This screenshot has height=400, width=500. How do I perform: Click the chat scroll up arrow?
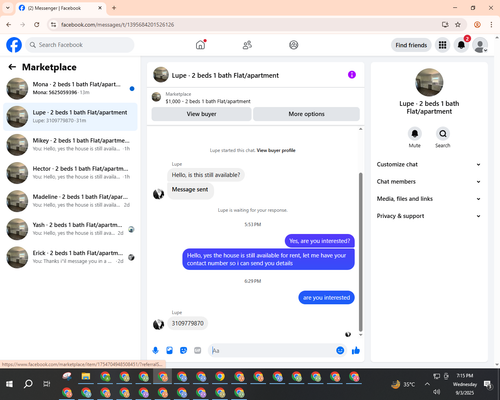(360, 129)
